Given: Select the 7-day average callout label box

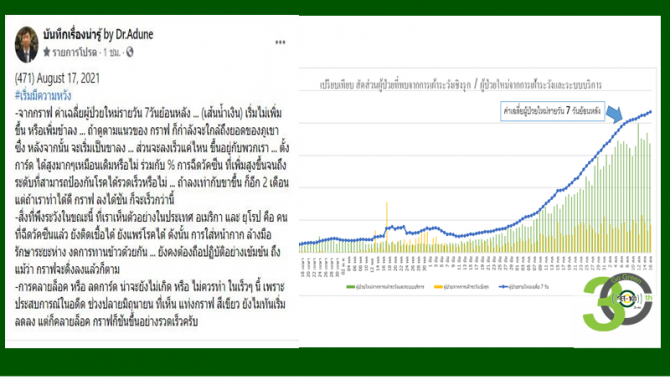Looking at the screenshot, I should click(552, 111).
